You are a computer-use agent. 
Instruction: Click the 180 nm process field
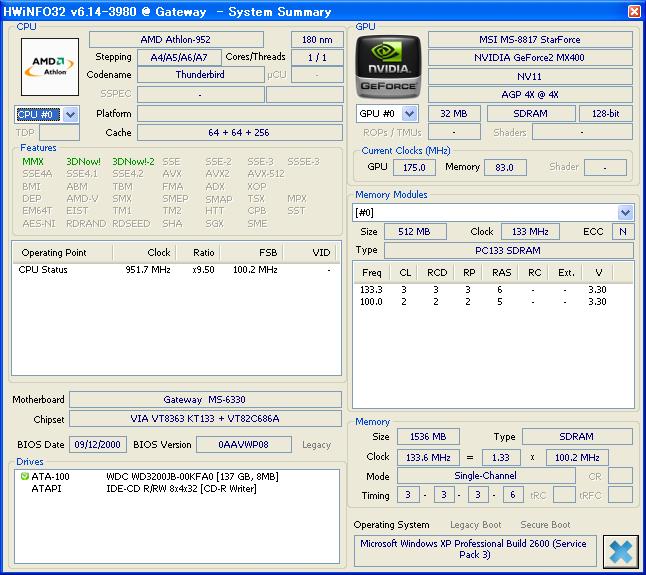317,40
